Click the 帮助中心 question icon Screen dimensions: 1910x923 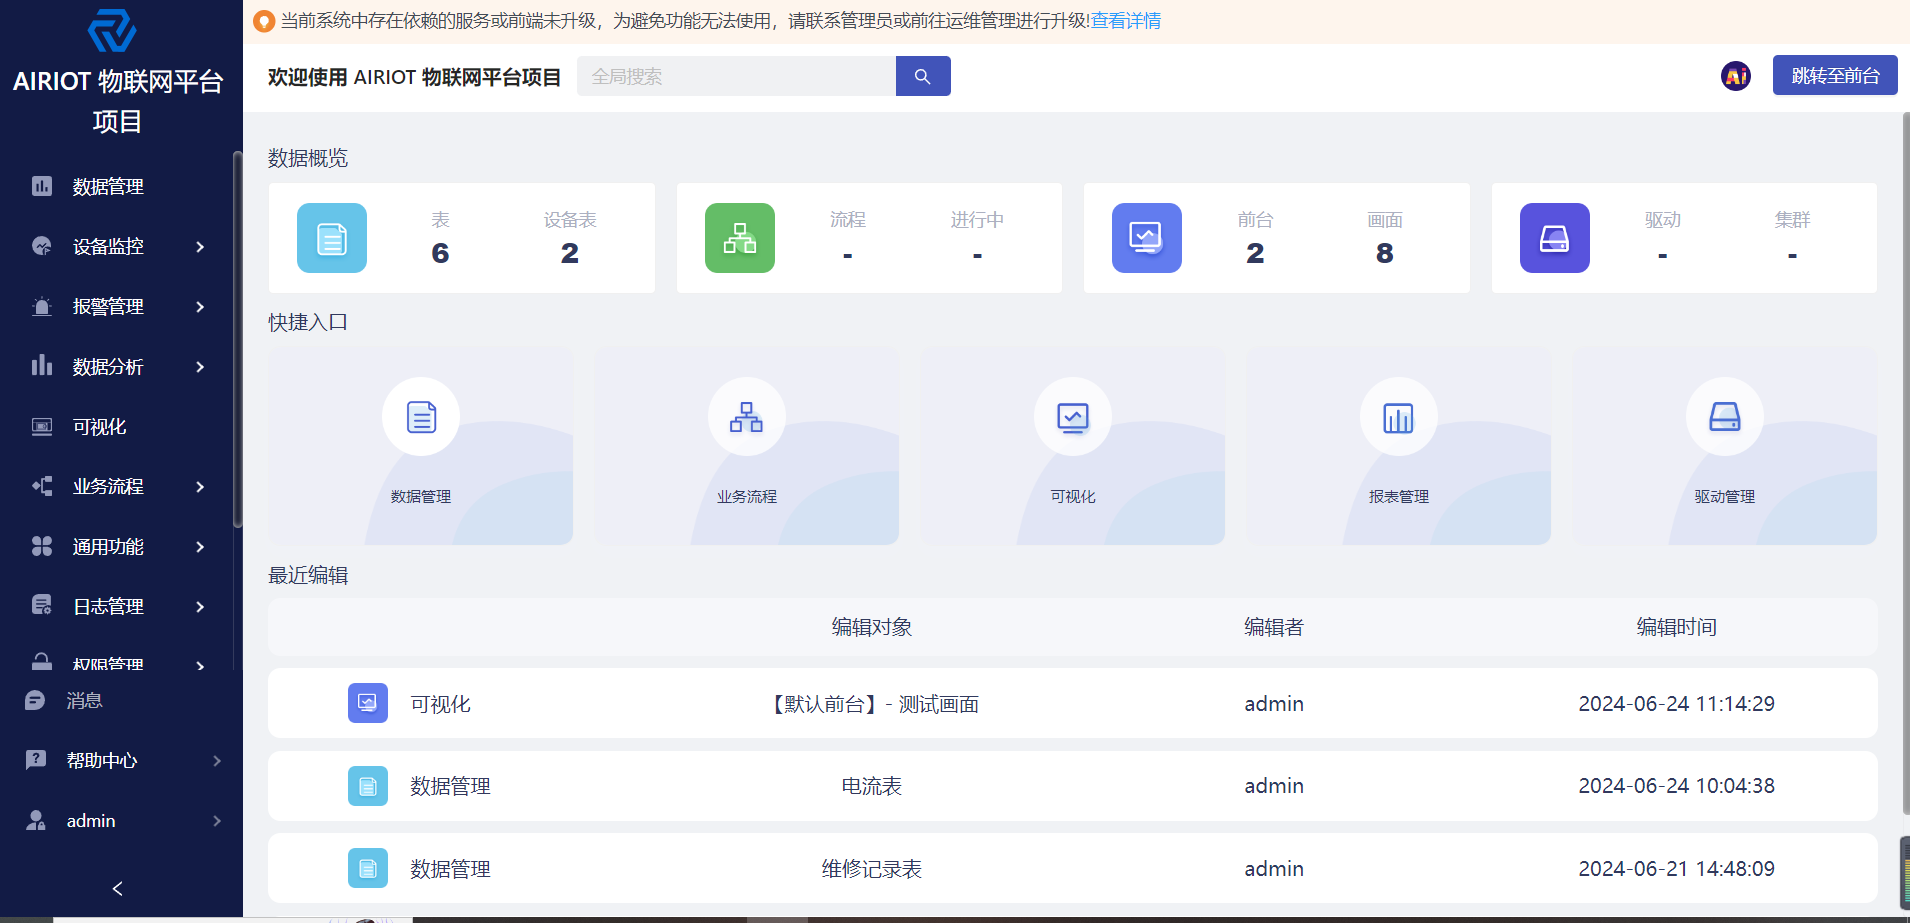point(36,760)
